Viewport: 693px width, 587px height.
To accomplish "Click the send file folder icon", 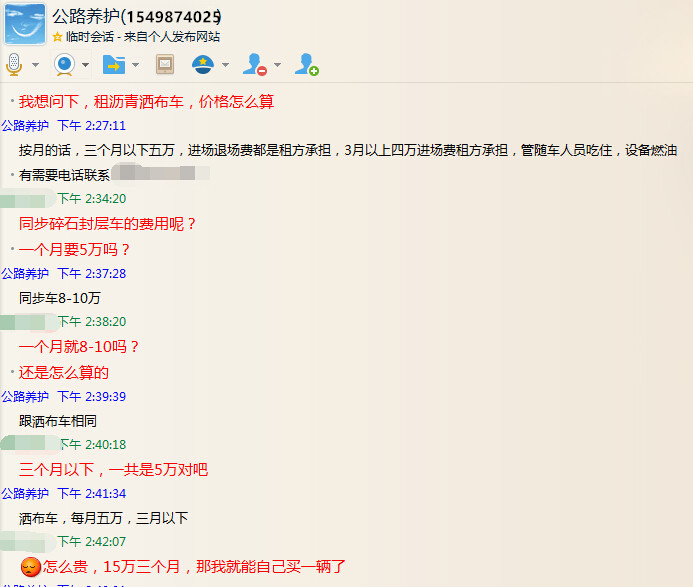I will pos(114,64).
